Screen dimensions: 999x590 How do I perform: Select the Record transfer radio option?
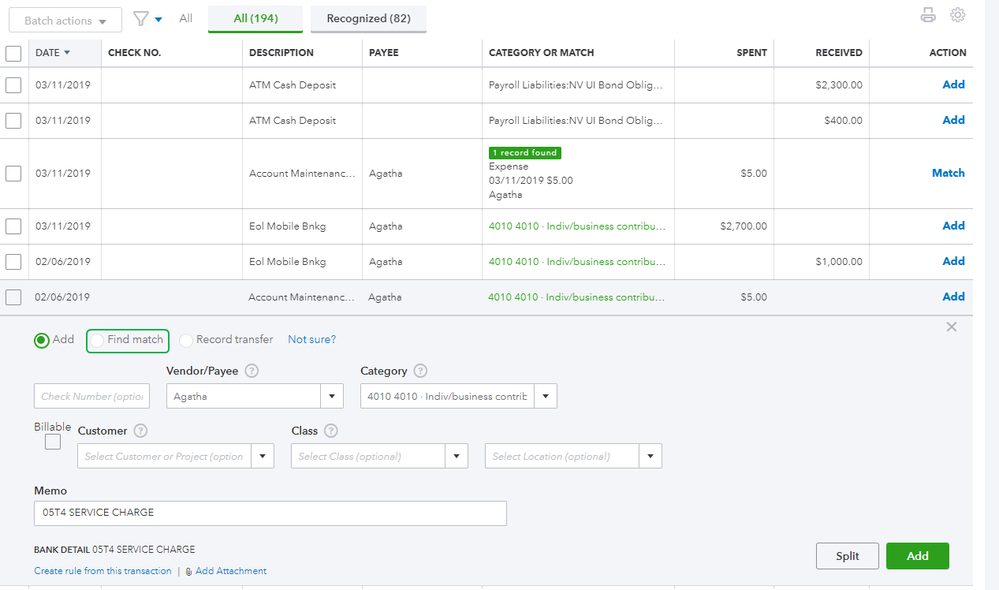pyautogui.click(x=186, y=340)
